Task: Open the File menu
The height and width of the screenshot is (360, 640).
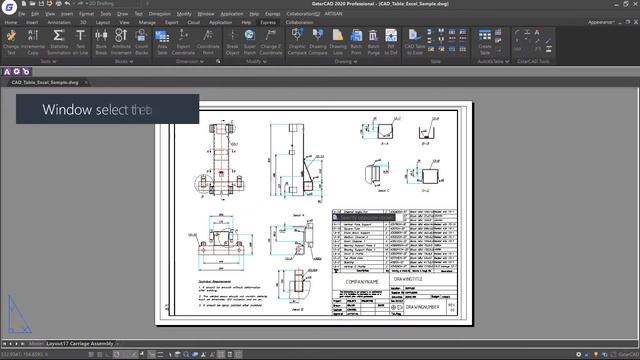Action: [21, 14]
